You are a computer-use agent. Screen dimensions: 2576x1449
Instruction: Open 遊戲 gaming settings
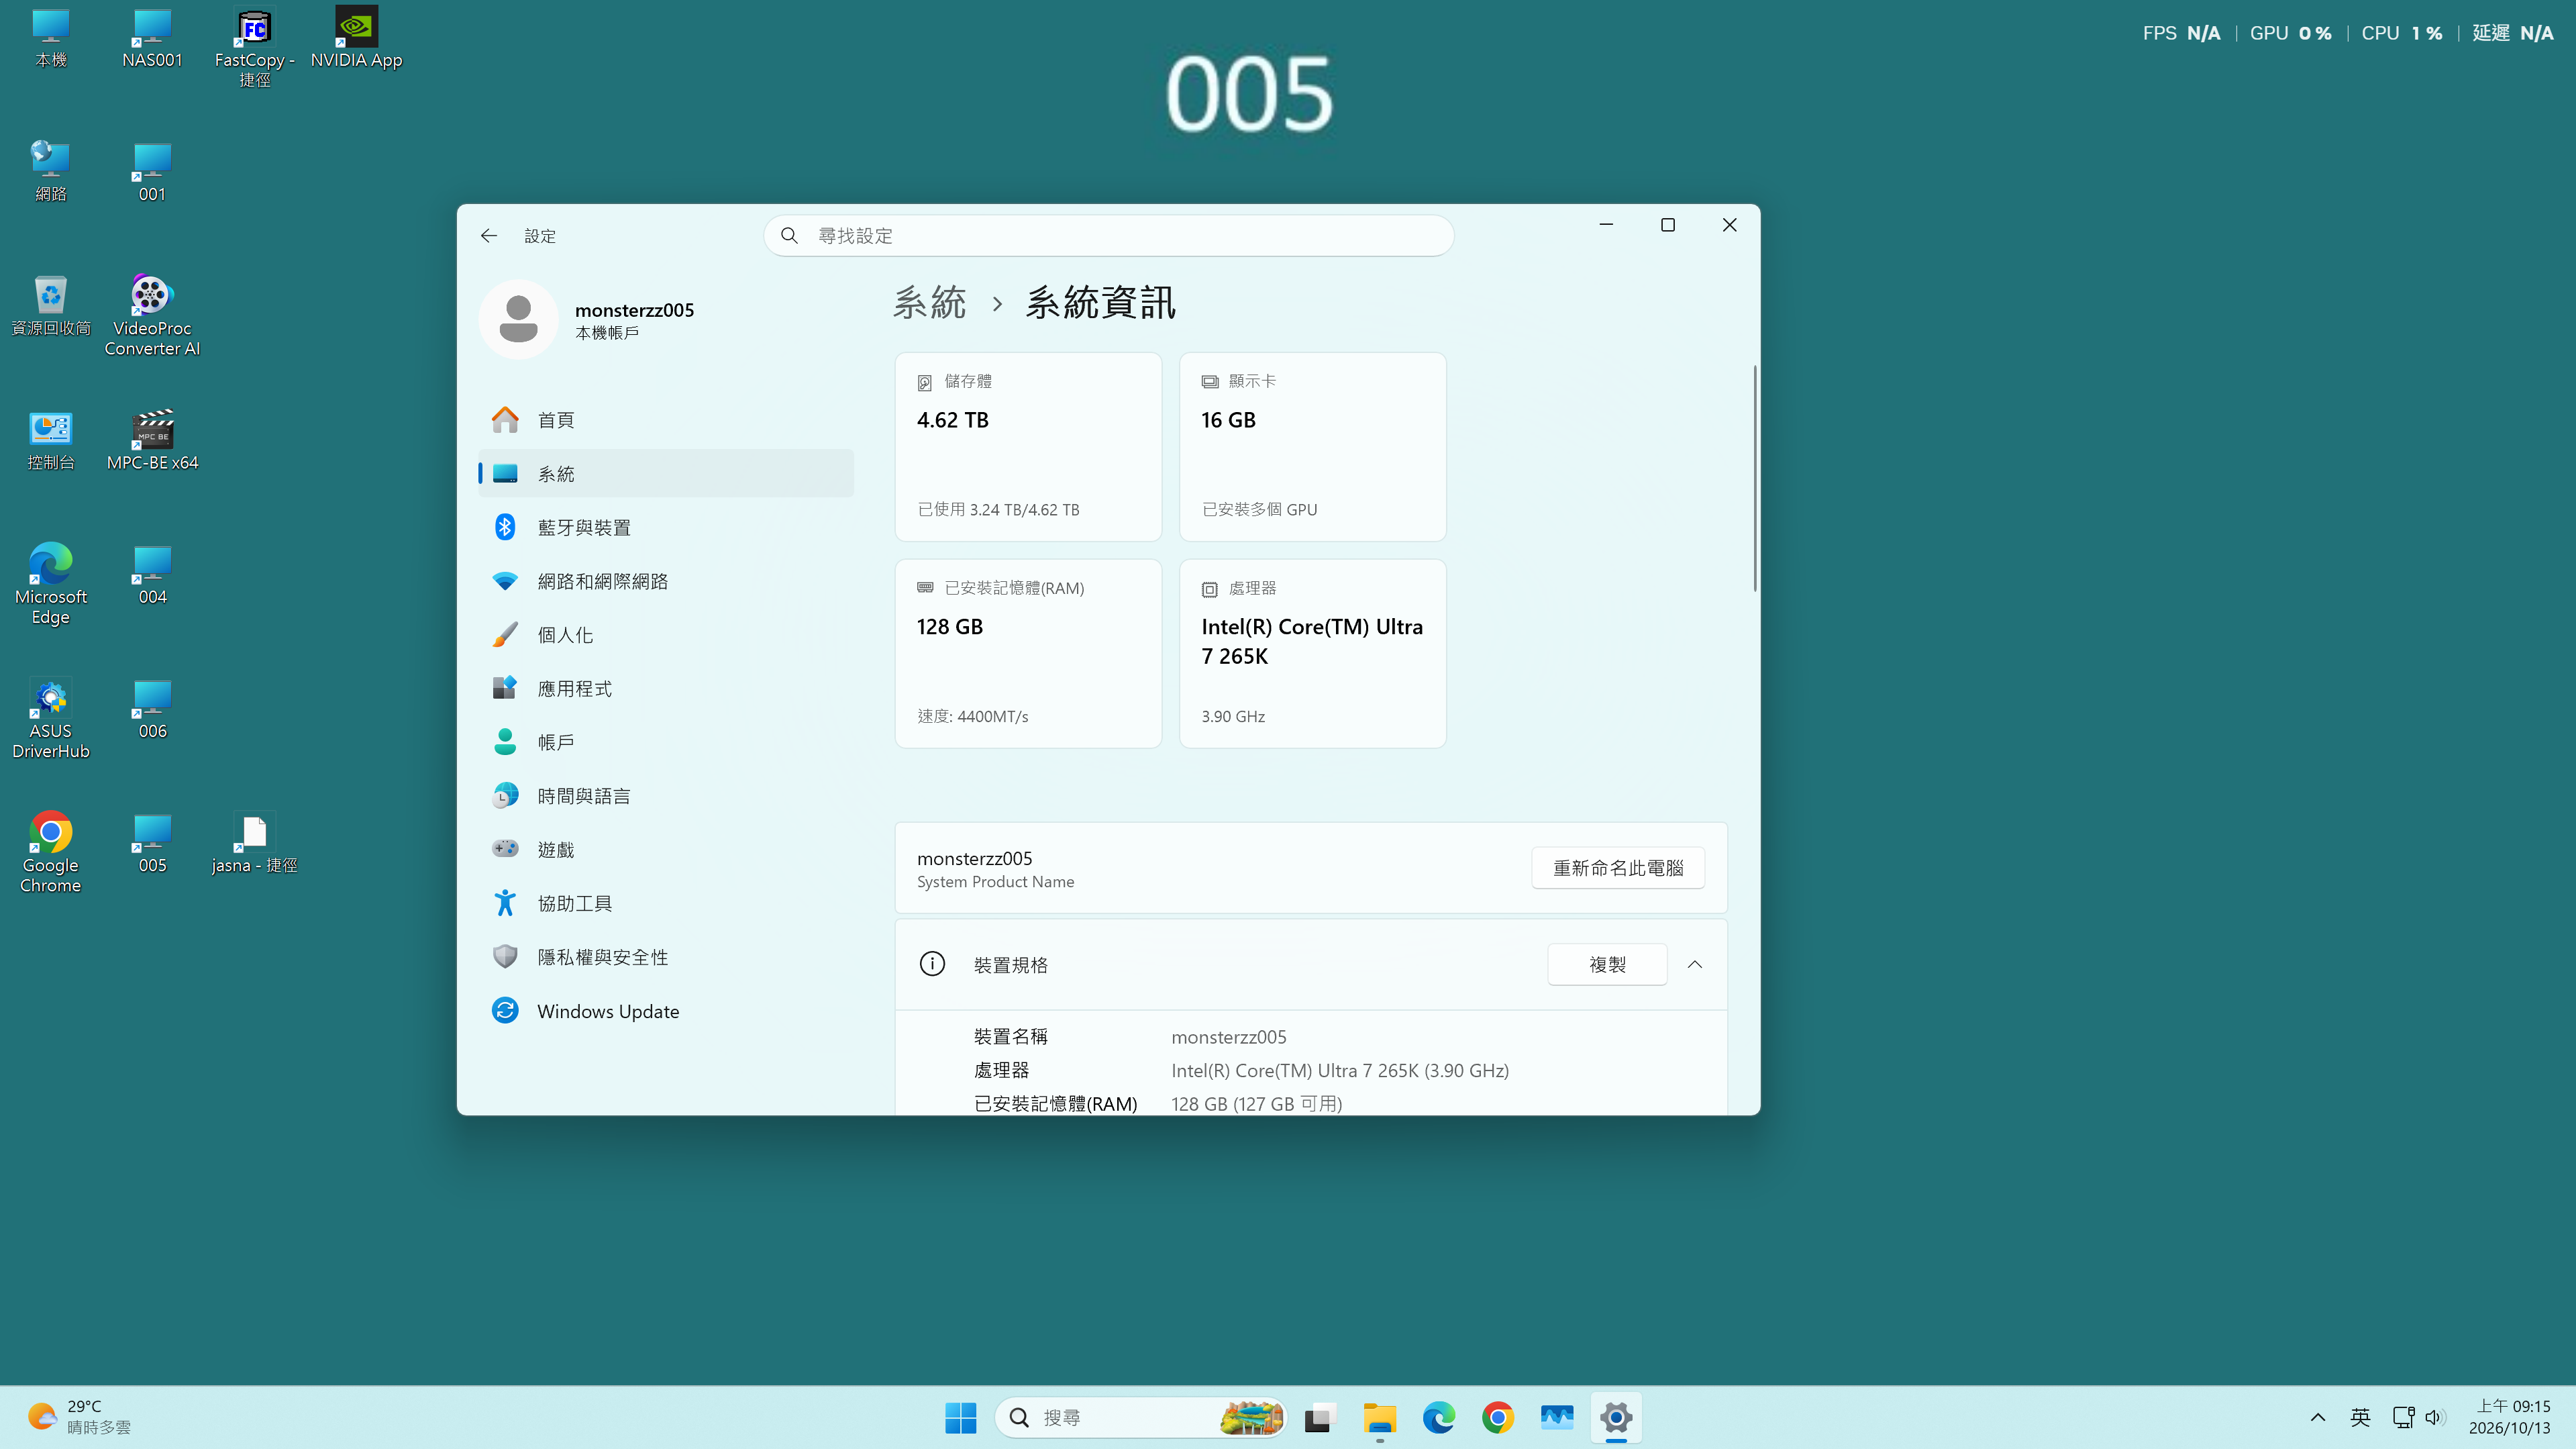pos(666,849)
